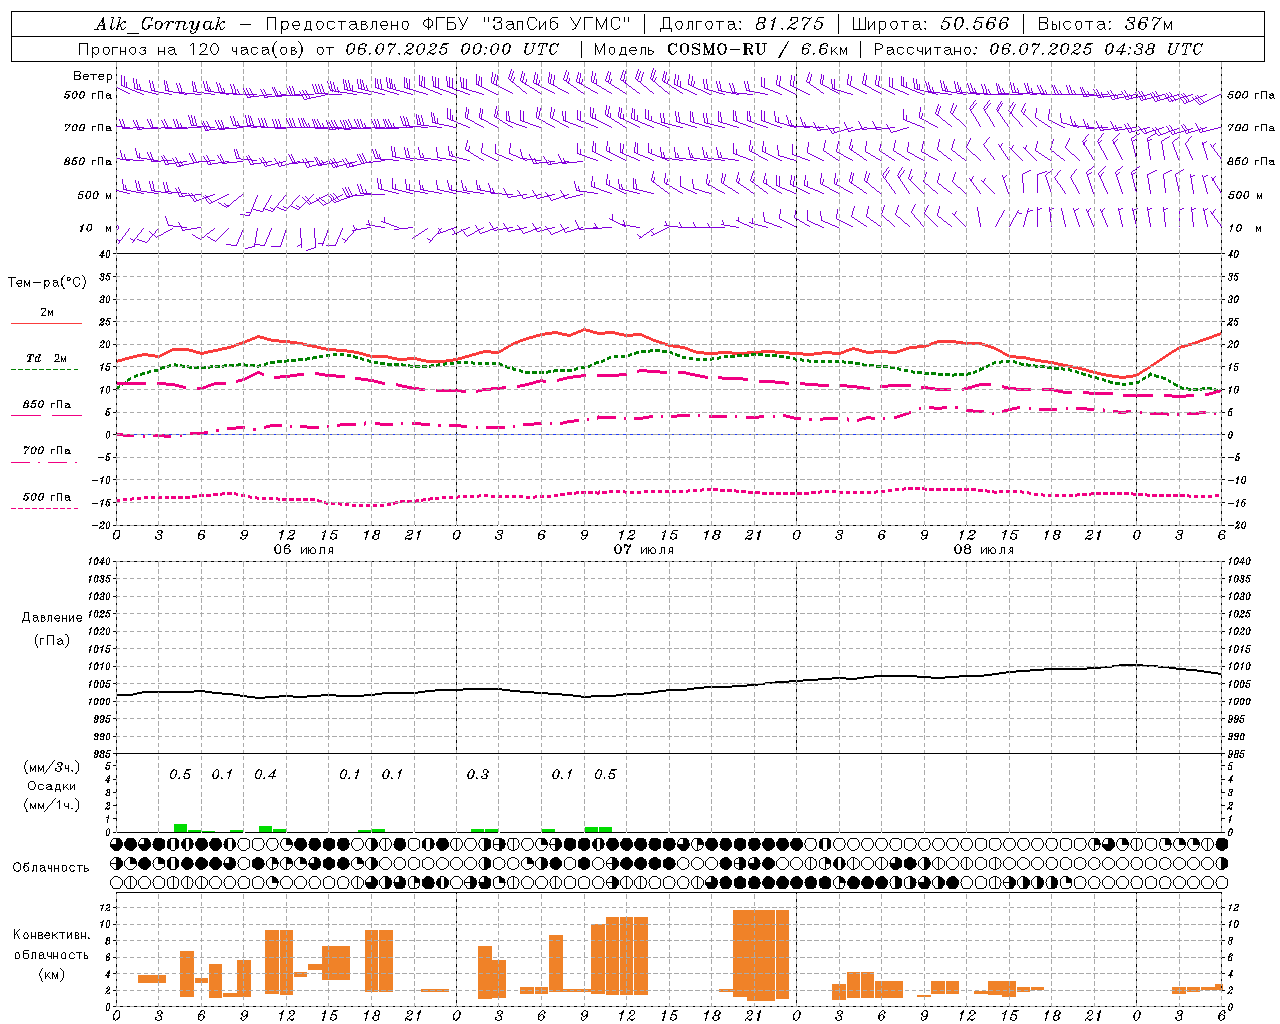The height and width of the screenshot is (1024, 1280).
Task: Click the station name Alk_Gornyak in the header
Action: point(160,24)
